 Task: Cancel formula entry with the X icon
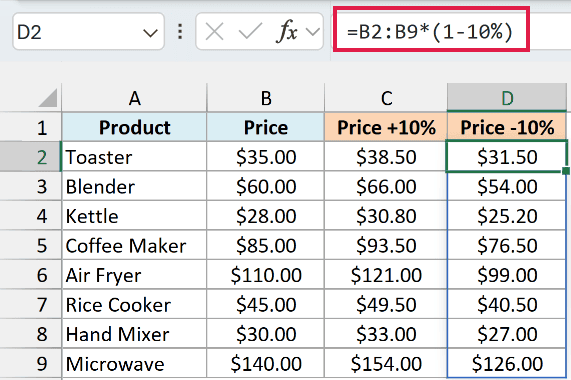tap(214, 32)
